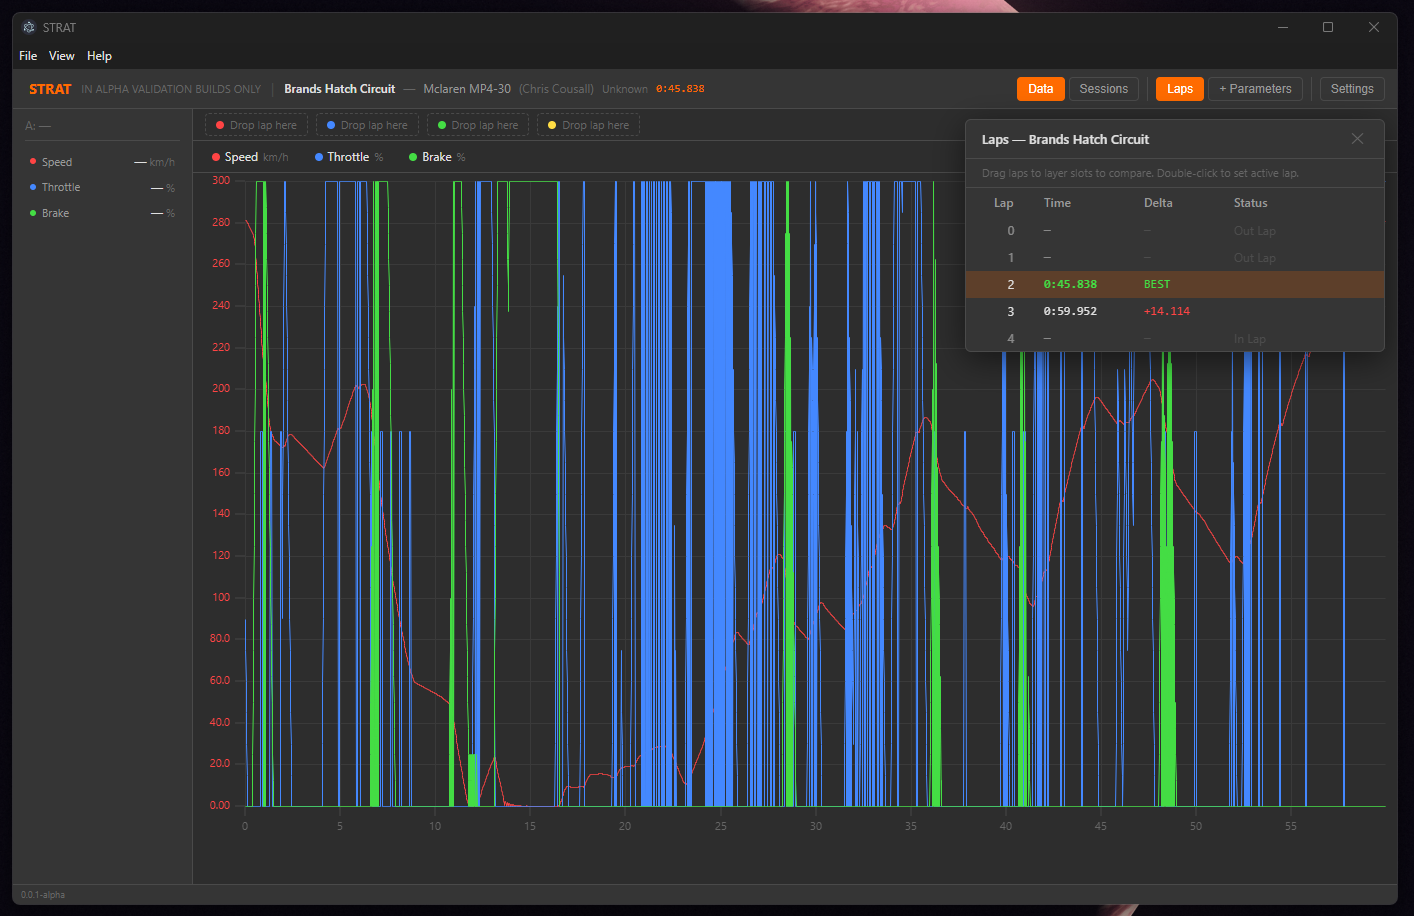The image size is (1414, 916).
Task: Open Settings from the toolbar
Action: pos(1352,89)
